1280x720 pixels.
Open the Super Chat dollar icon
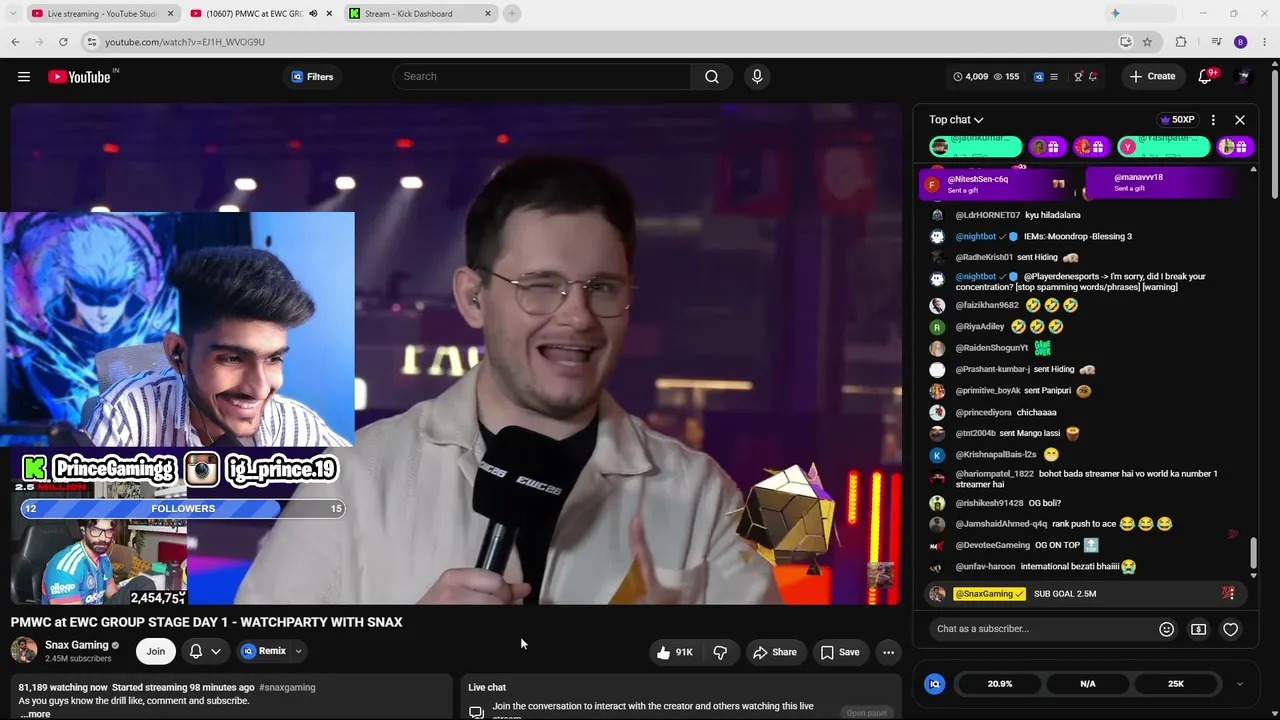1198,629
